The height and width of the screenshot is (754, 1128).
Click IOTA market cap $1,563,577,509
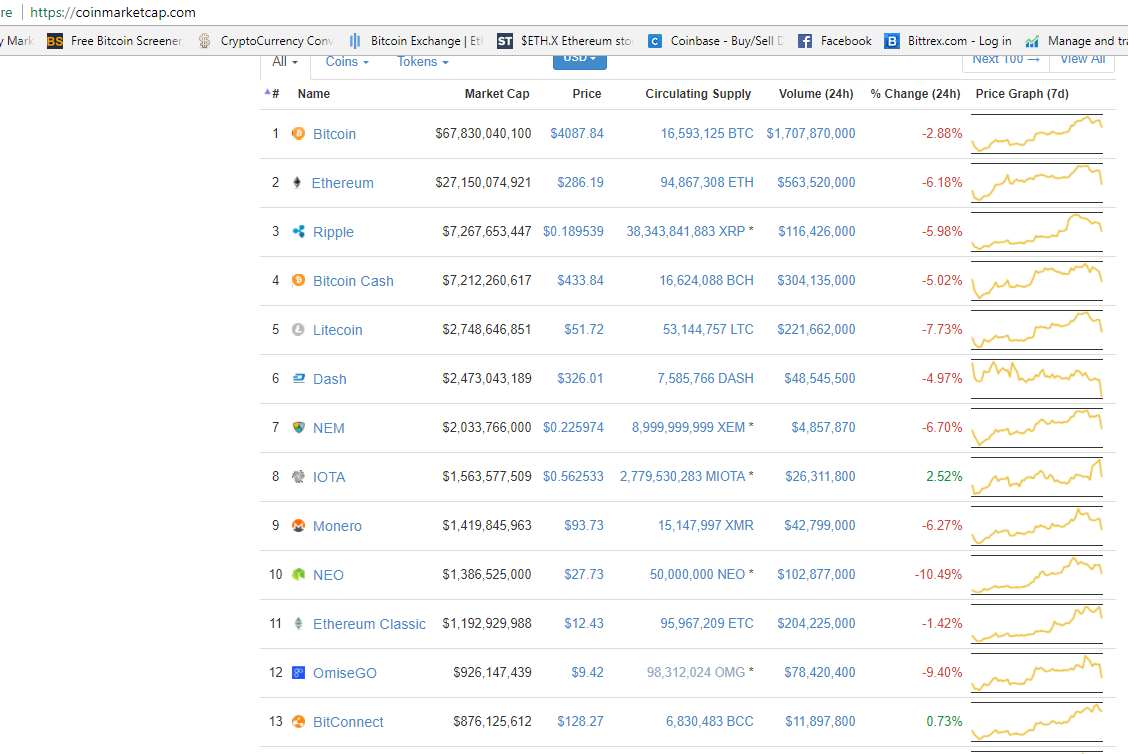[x=486, y=476]
